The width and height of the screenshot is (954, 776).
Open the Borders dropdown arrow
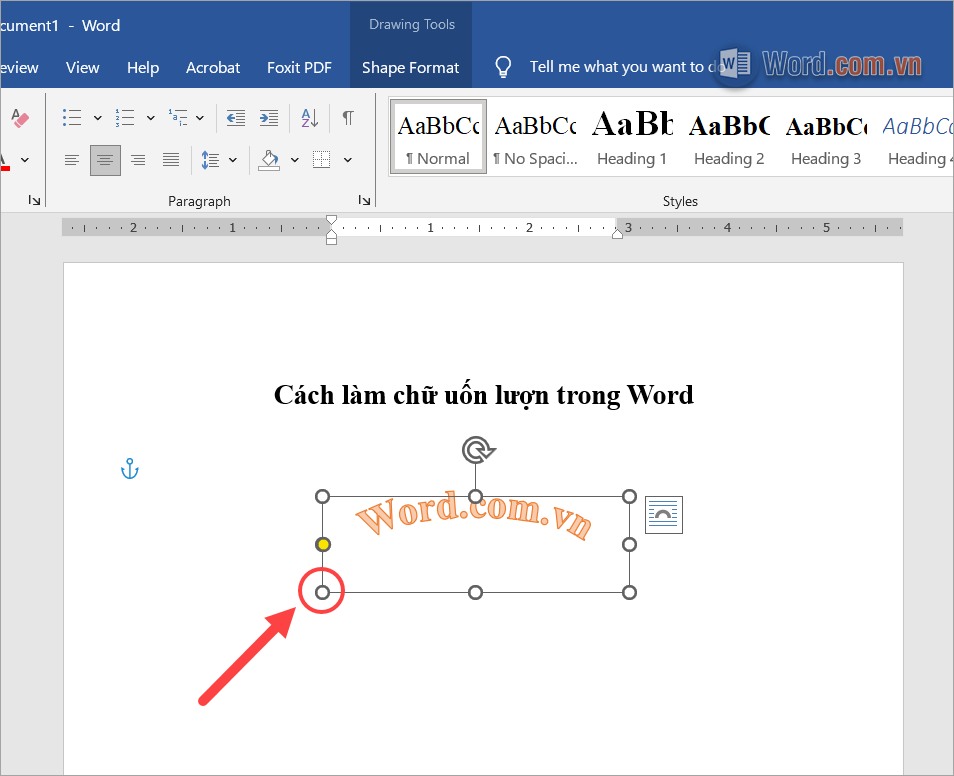[x=347, y=160]
